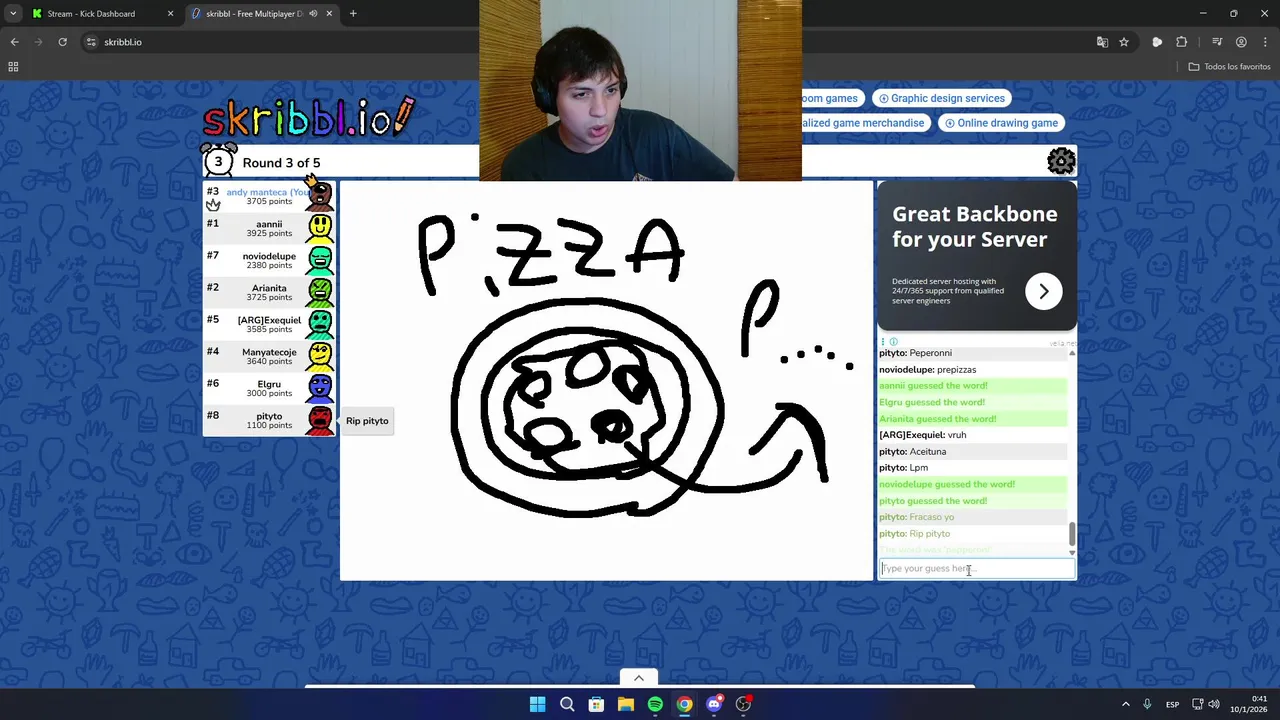The image size is (1280, 720).
Task: Click the microphone tray icon
Action: click(x=1147, y=704)
